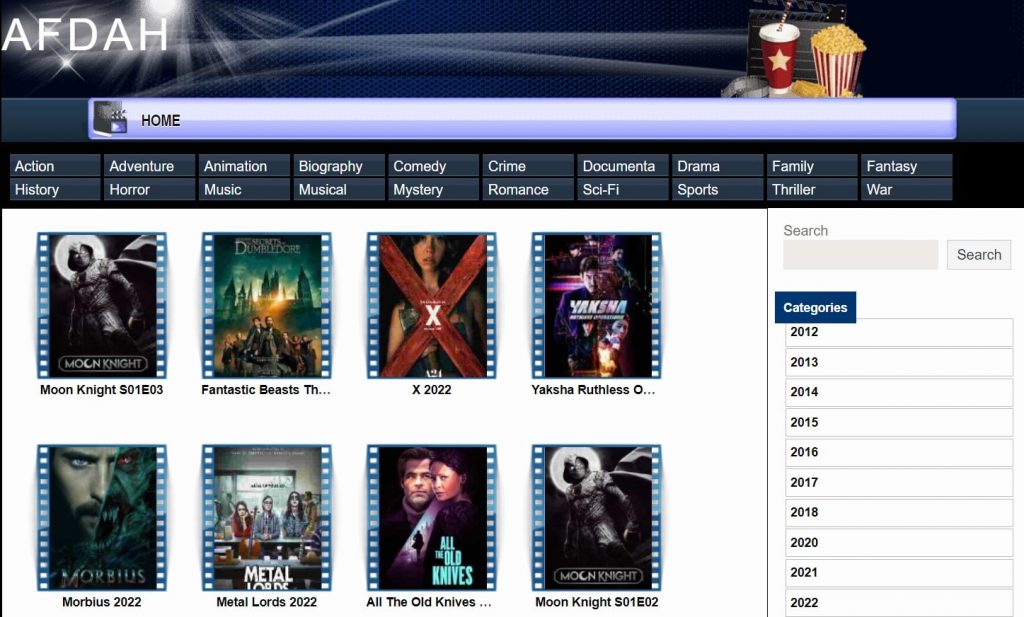1024x617 pixels.
Task: Click the Yaksha Ruthless title text
Action: coord(593,390)
